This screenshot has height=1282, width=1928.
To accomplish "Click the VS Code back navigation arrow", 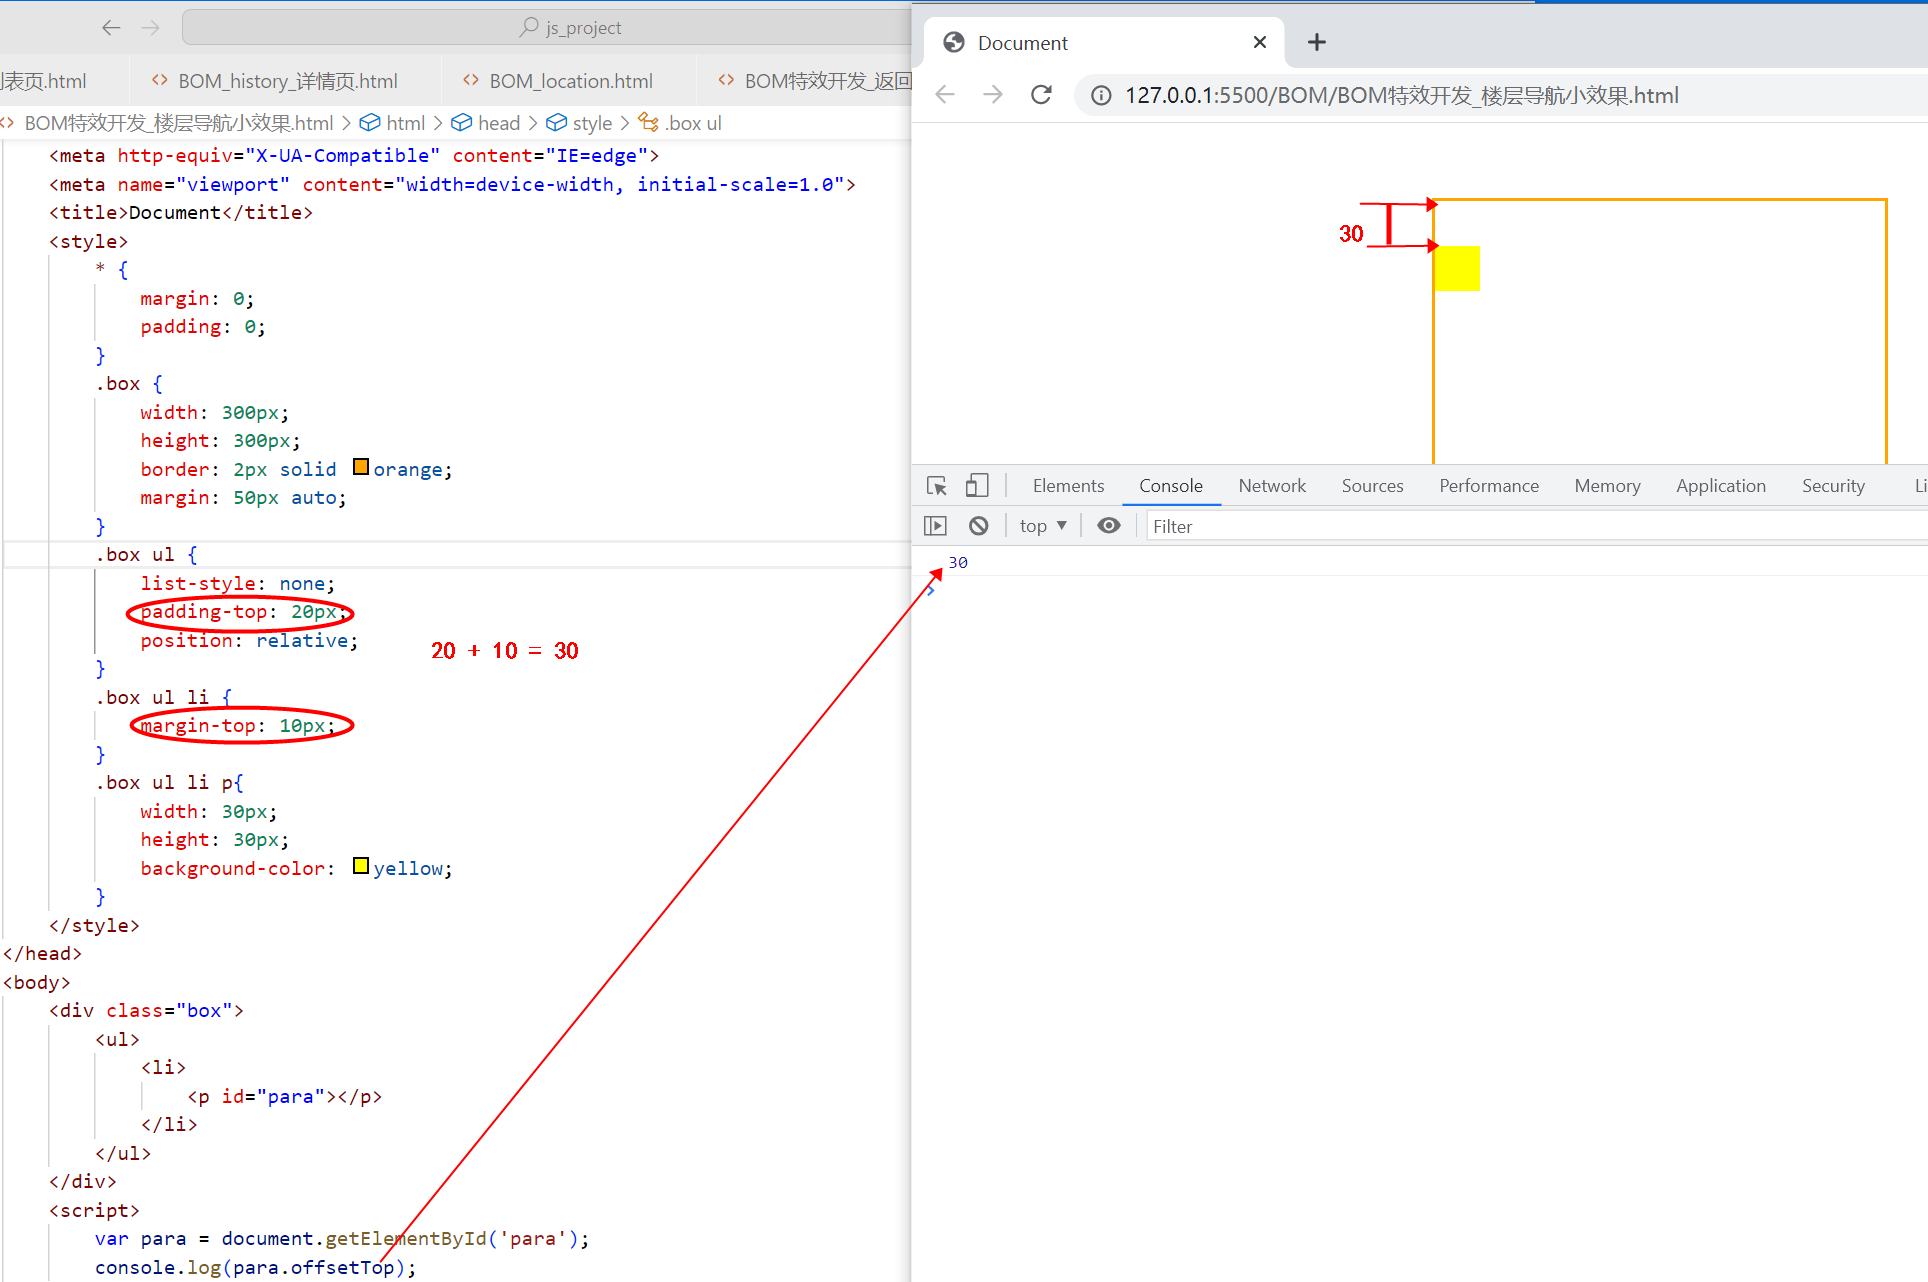I will [111, 28].
